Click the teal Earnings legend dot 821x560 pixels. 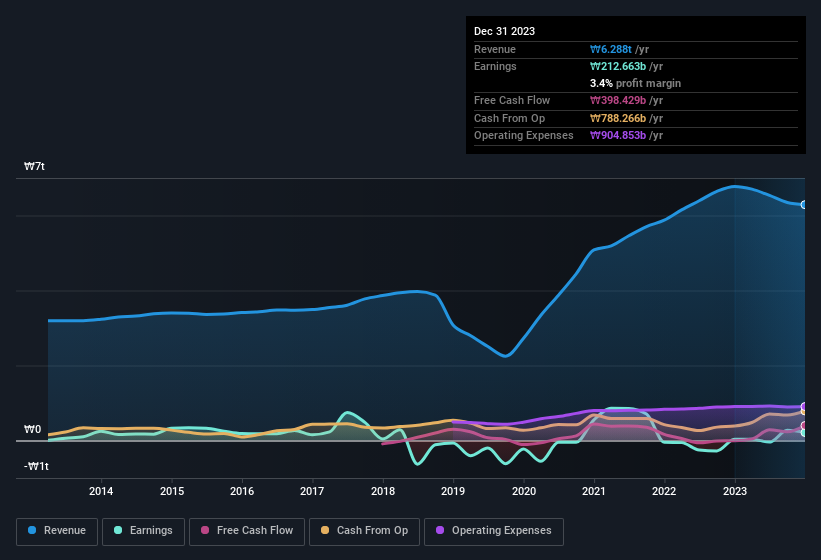pyautogui.click(x=118, y=530)
